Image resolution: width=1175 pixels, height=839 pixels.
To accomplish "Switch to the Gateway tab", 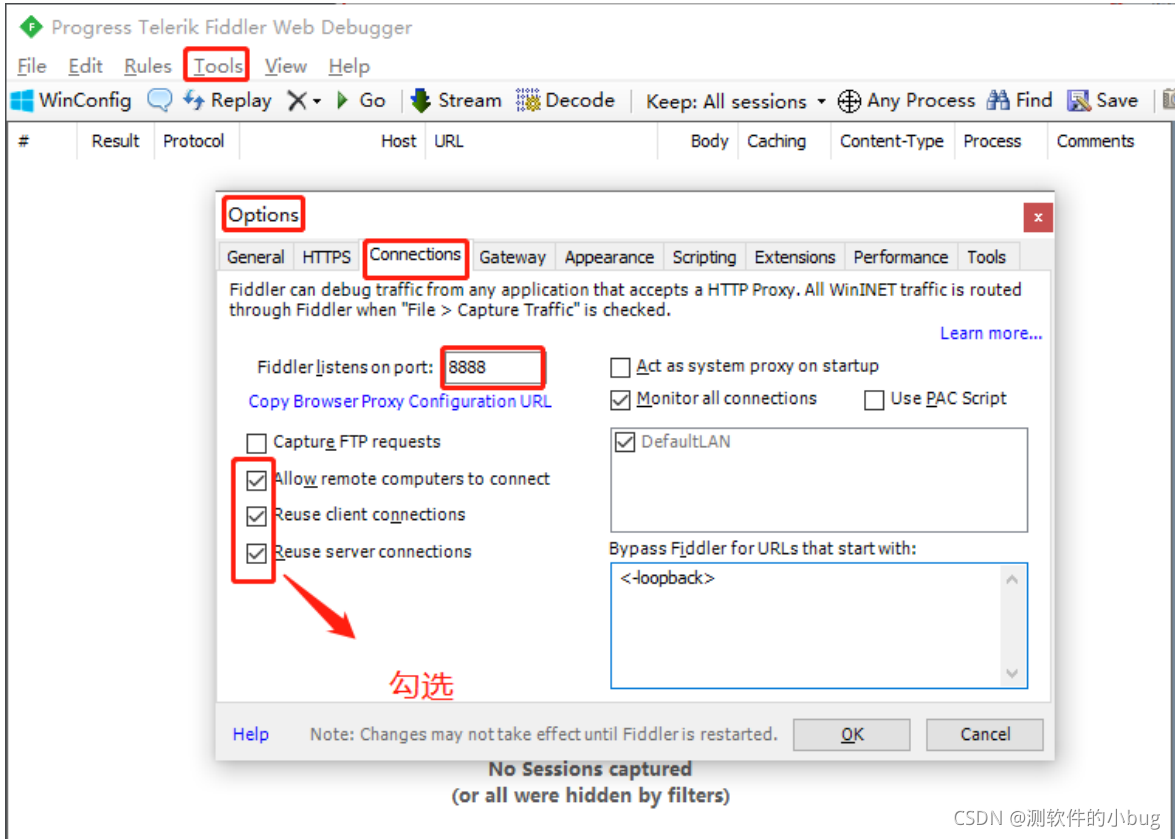I will click(x=513, y=257).
